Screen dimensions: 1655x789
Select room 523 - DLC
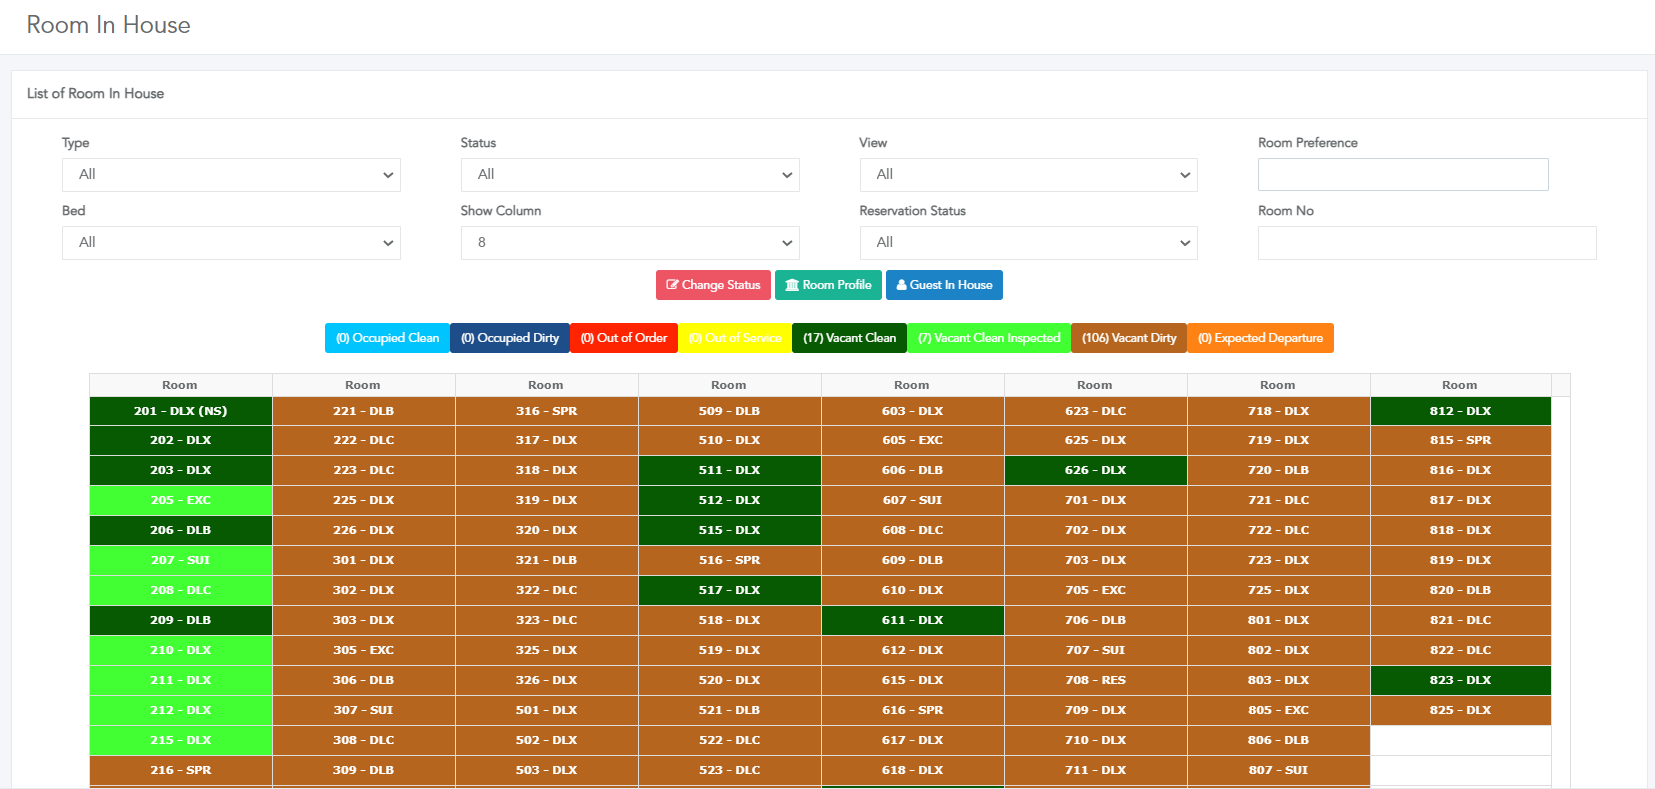(x=730, y=770)
